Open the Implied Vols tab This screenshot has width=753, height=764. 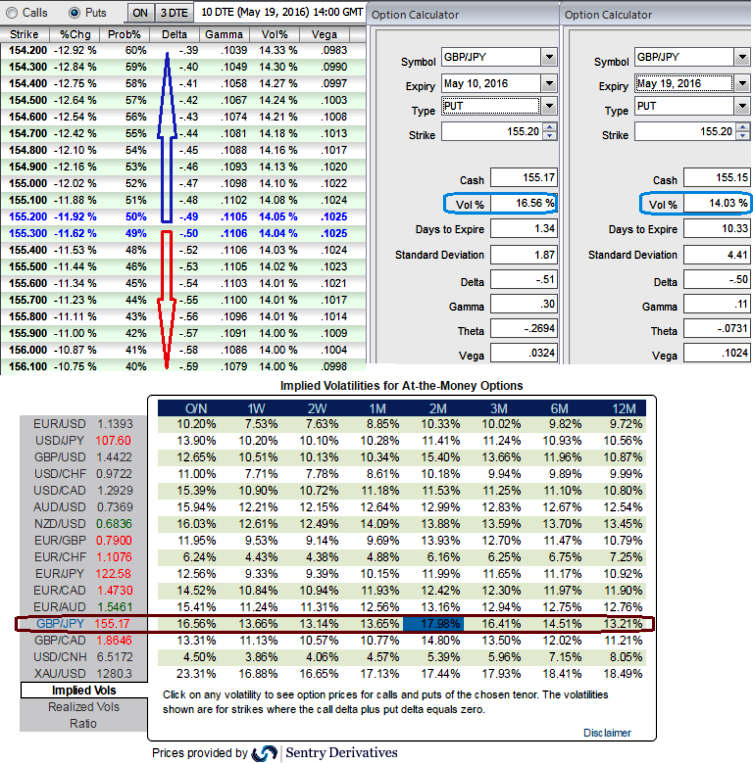pos(84,690)
